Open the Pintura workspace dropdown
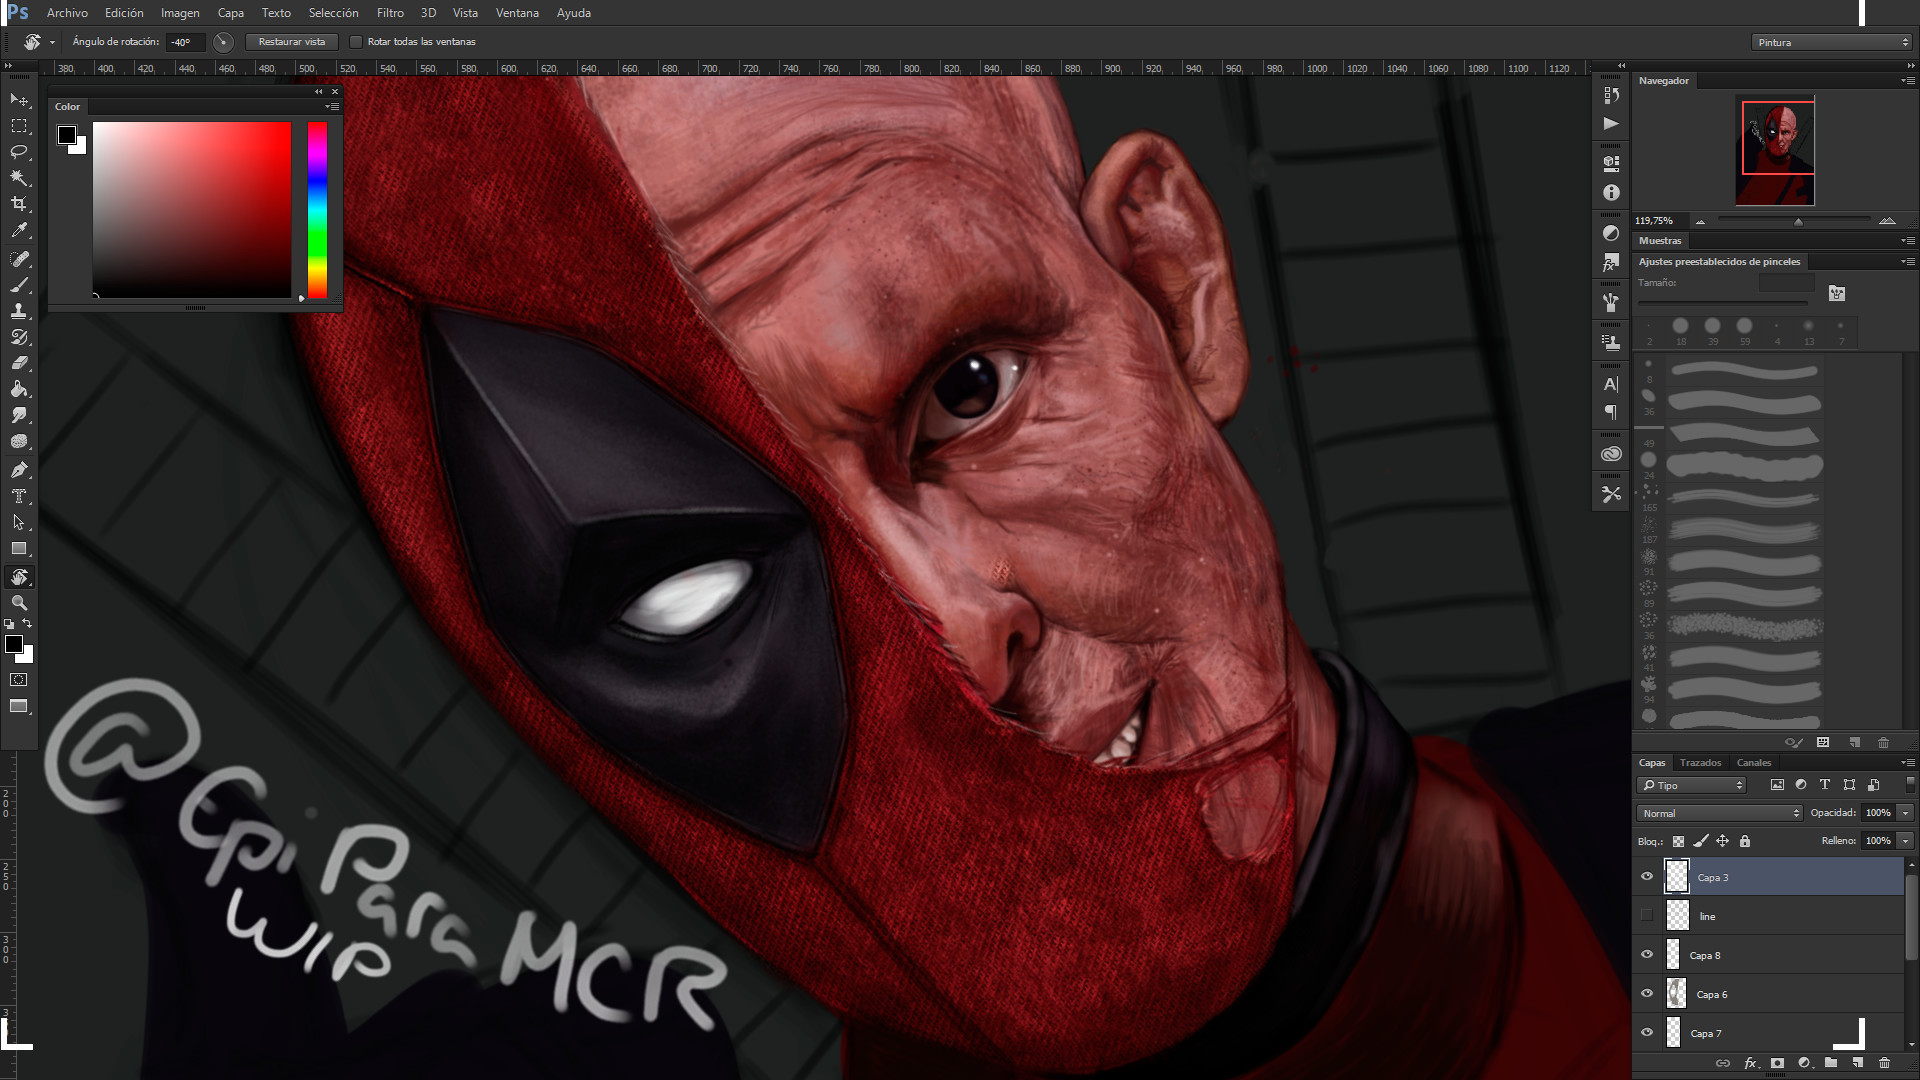This screenshot has height=1080, width=1920. coord(1831,42)
